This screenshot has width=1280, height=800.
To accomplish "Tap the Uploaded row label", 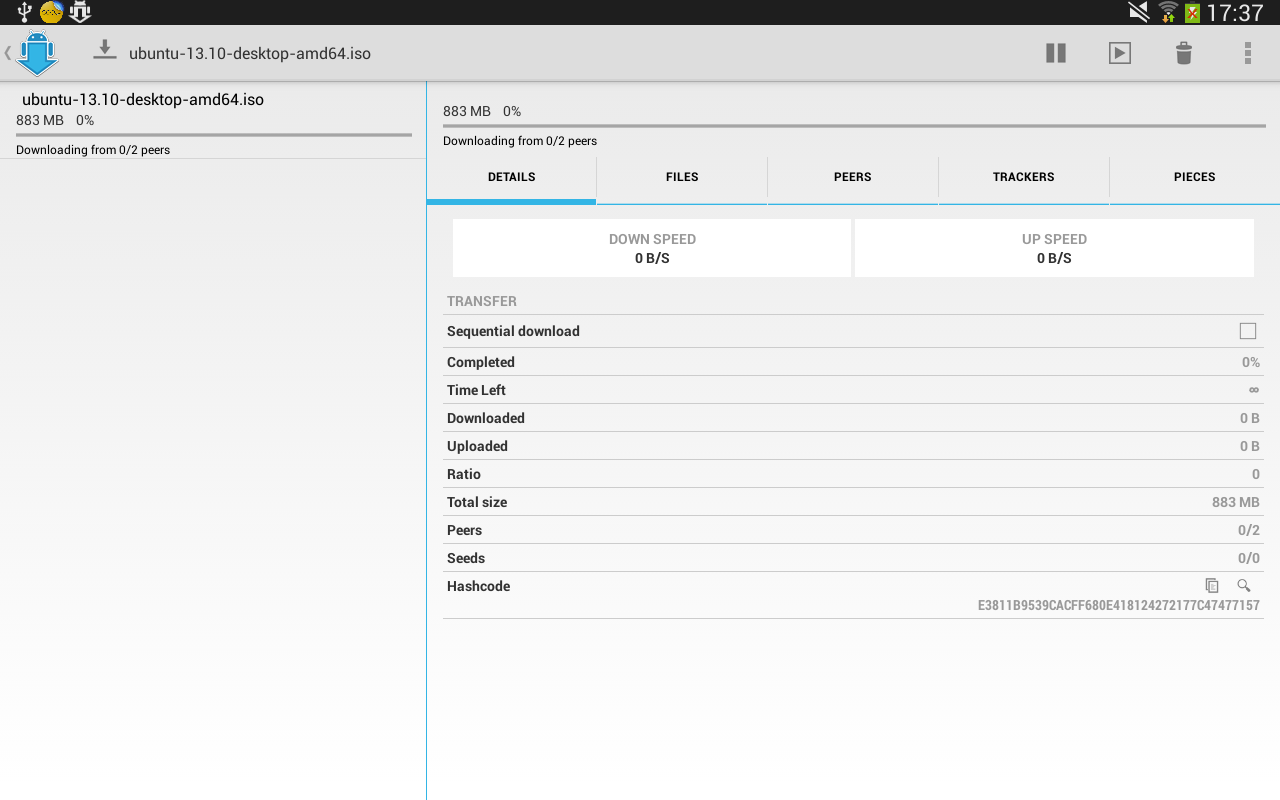I will pyautogui.click(x=477, y=446).
